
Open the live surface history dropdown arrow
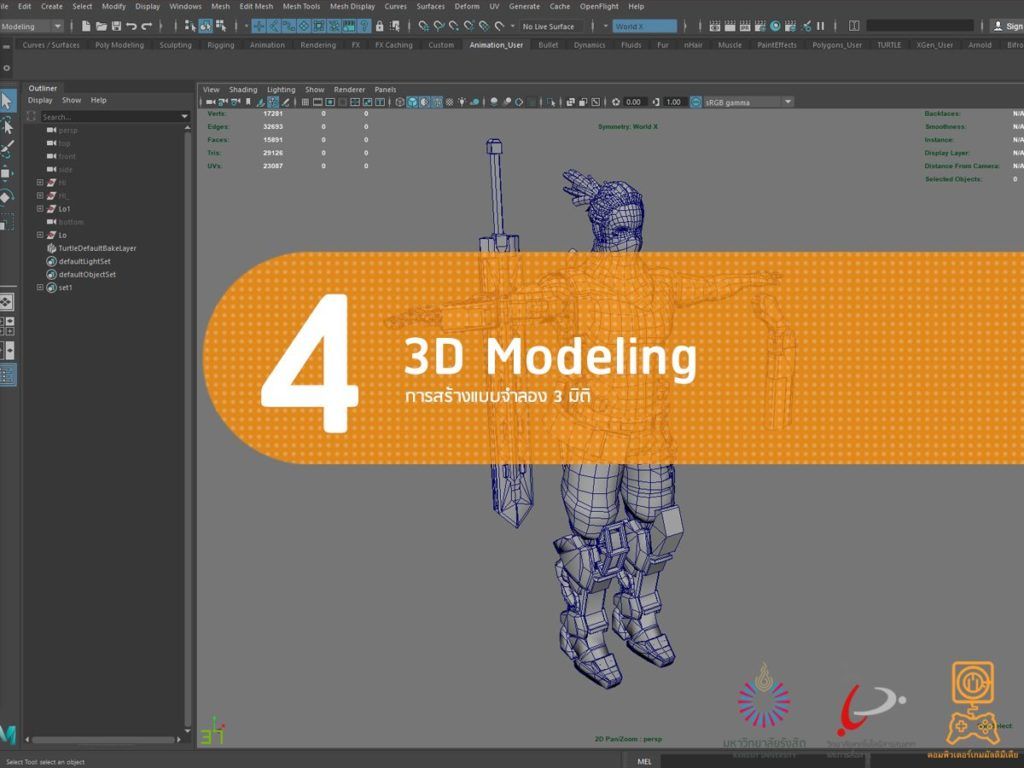coord(513,26)
